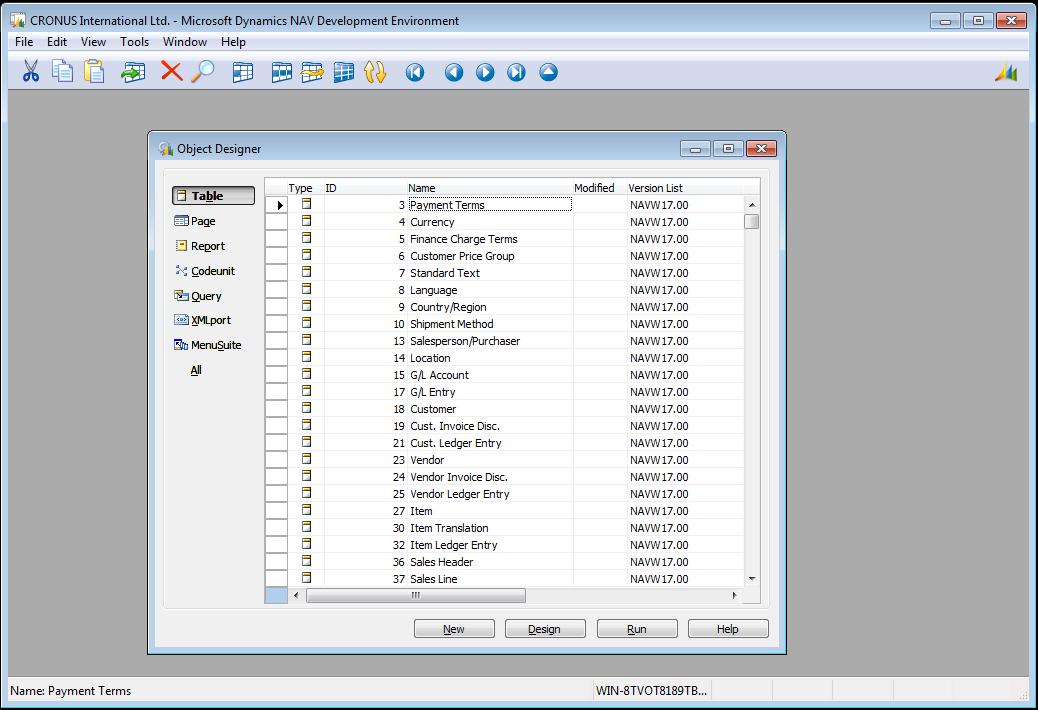Viewport: 1038px width, 710px height.
Task: Click the table type icon for Currency row
Action: tap(307, 221)
